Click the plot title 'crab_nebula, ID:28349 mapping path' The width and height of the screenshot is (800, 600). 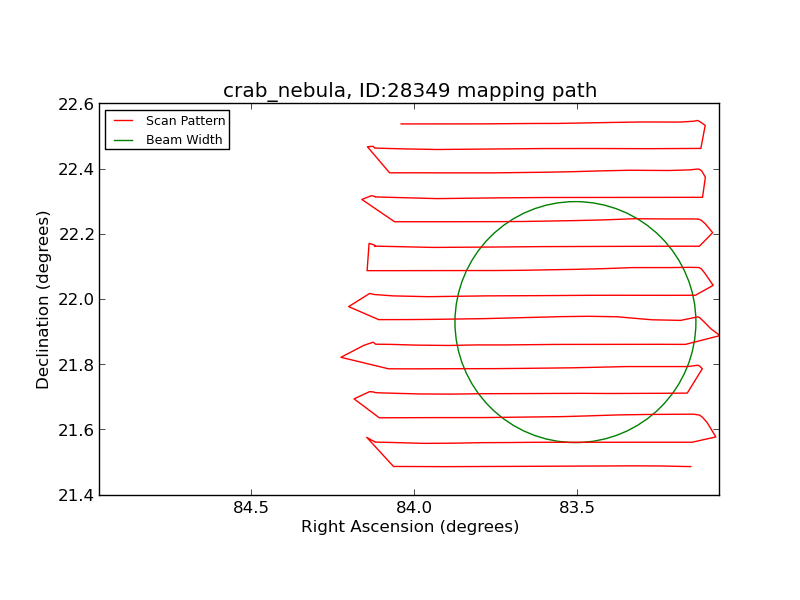click(x=410, y=91)
